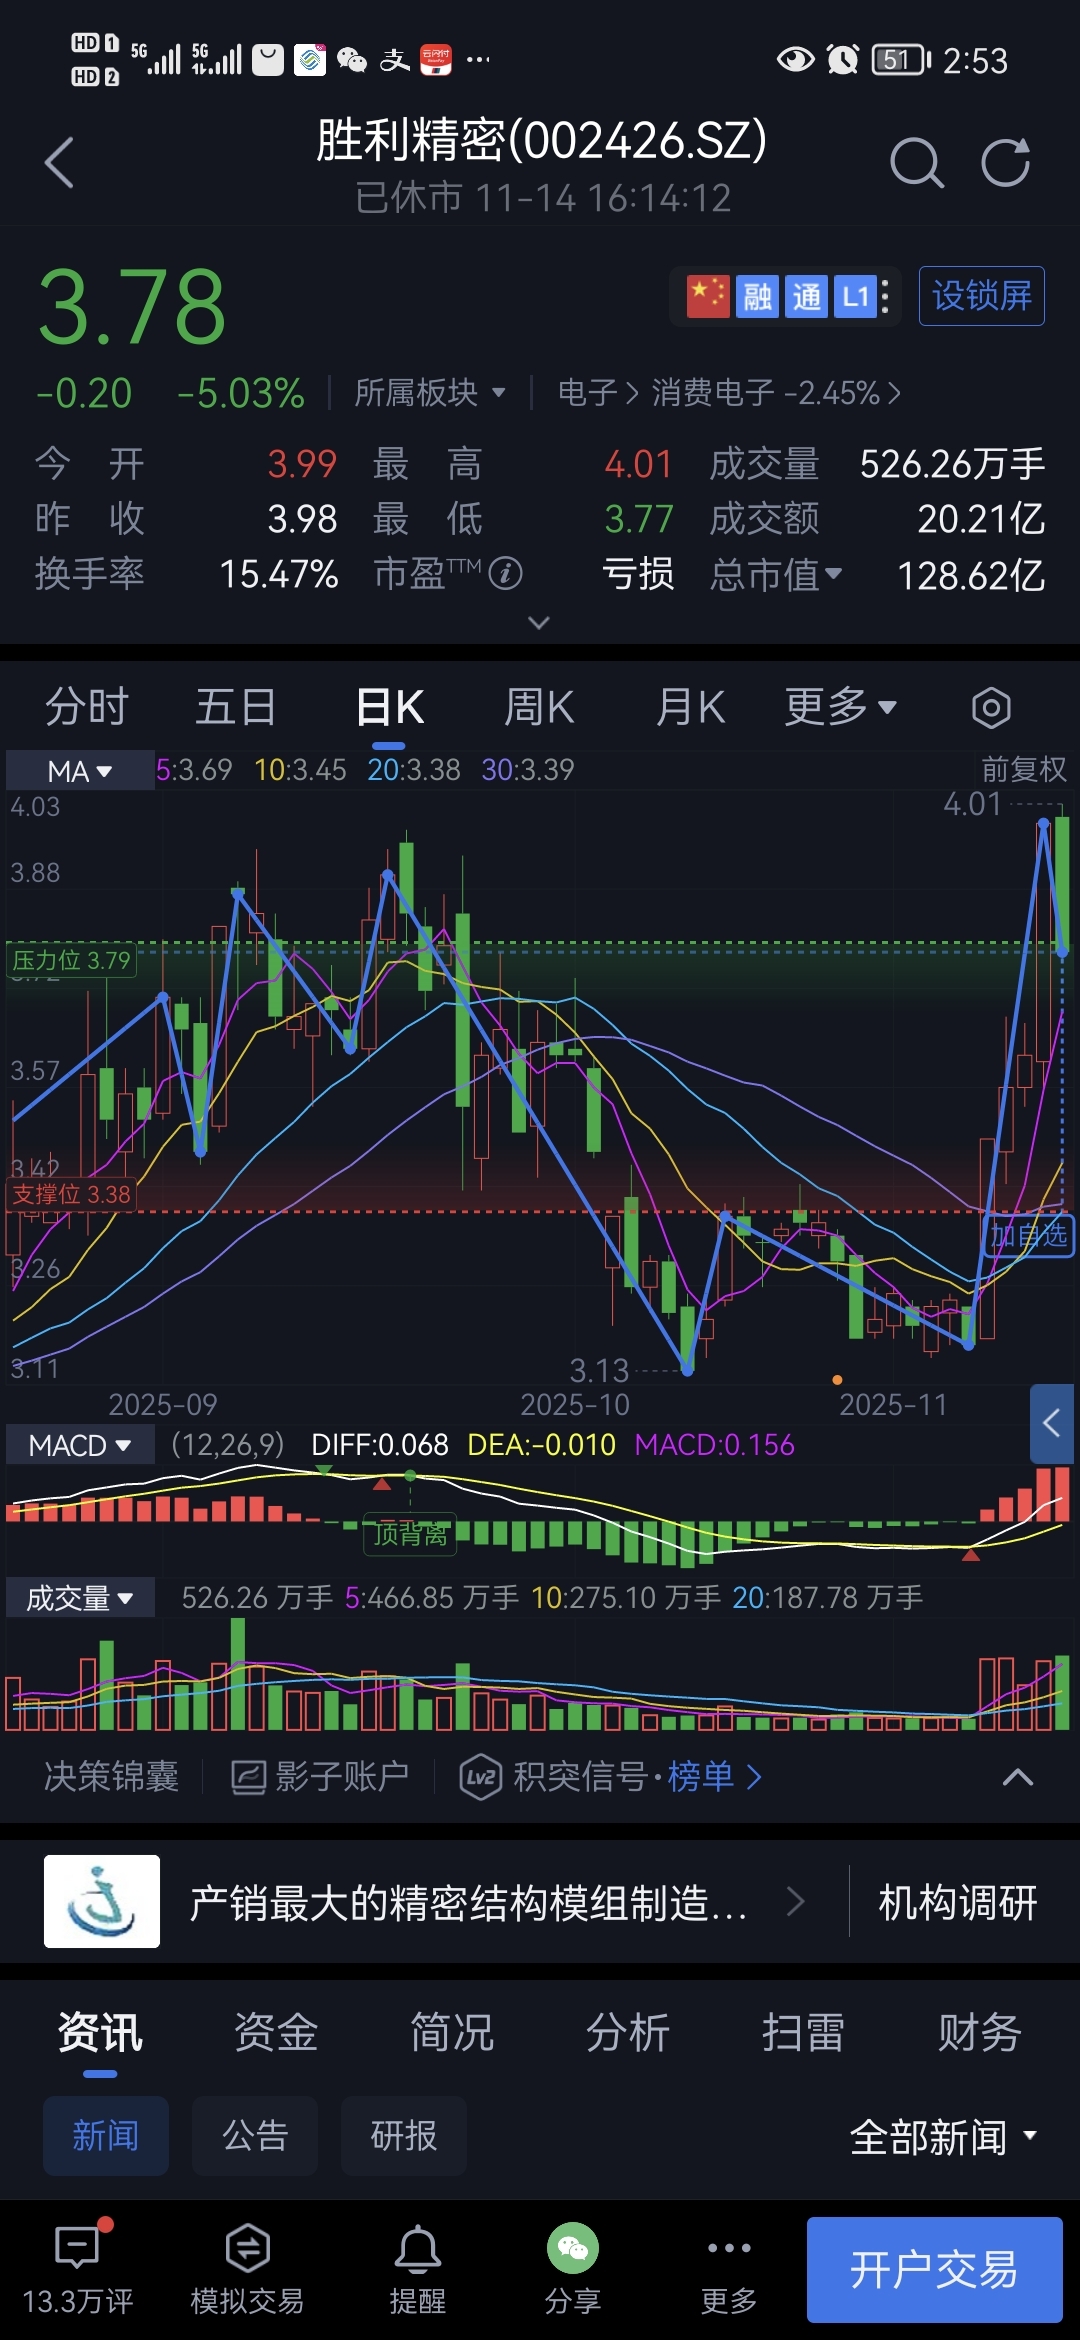Select 公告 filter chip

pyautogui.click(x=255, y=2136)
